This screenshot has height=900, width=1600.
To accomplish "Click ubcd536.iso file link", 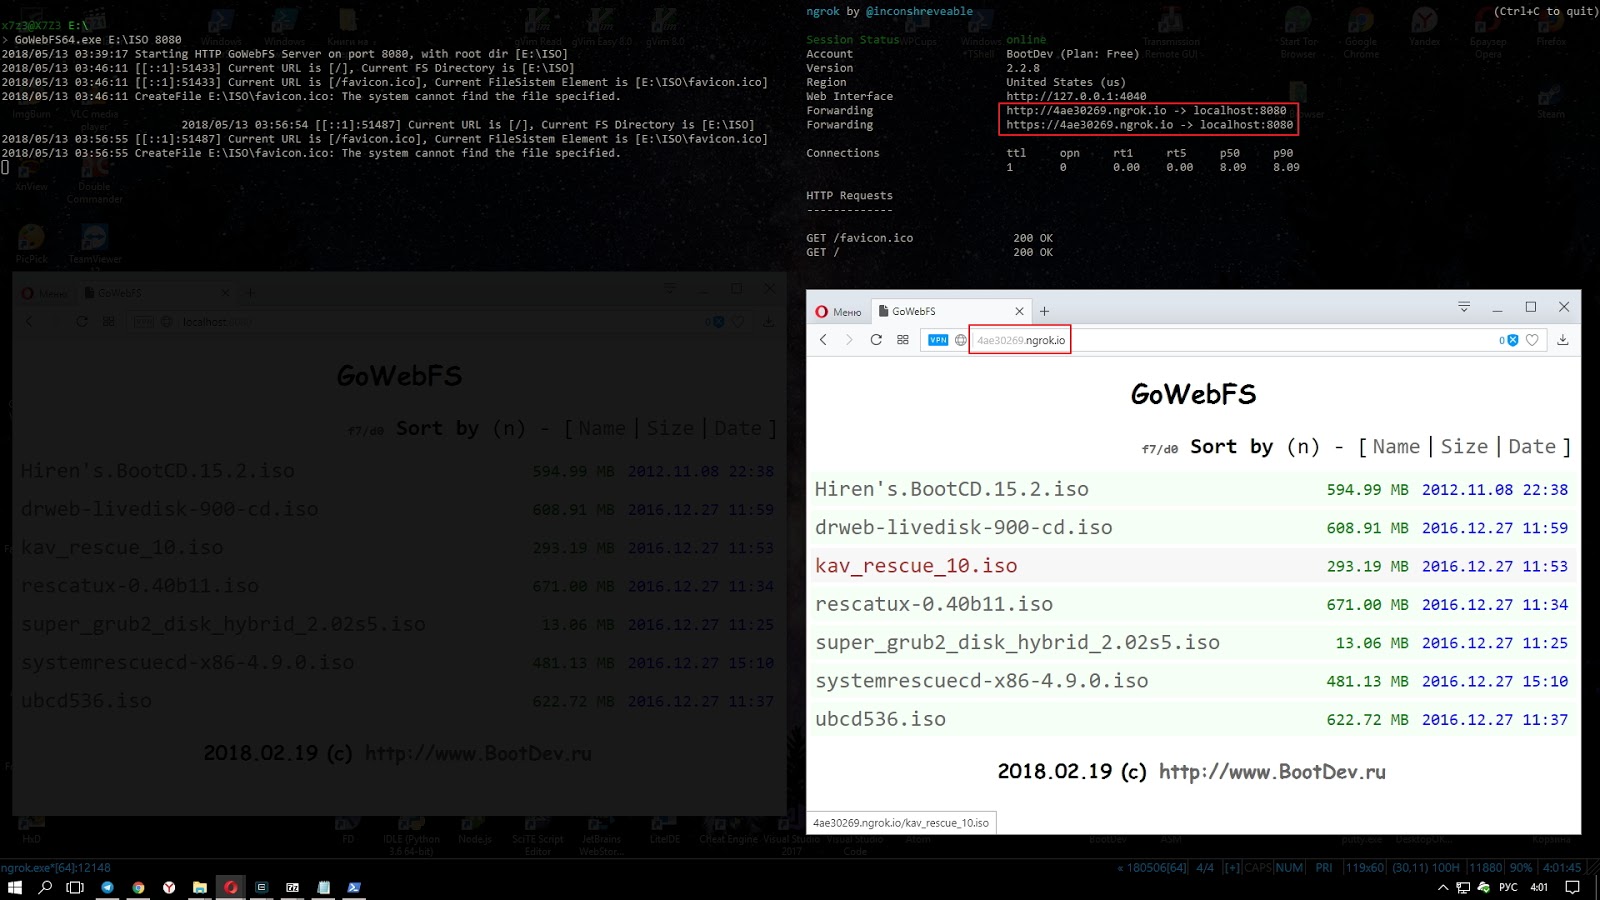I will [x=880, y=719].
